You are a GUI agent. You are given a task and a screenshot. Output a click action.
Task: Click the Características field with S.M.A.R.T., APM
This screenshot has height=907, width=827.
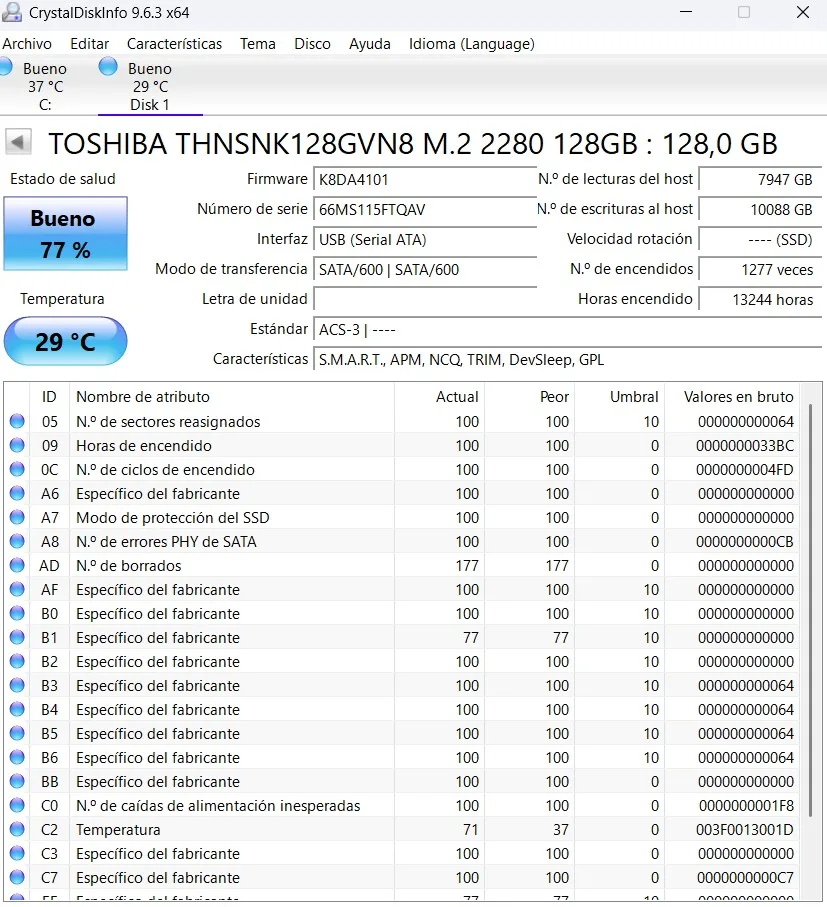[x=567, y=360]
